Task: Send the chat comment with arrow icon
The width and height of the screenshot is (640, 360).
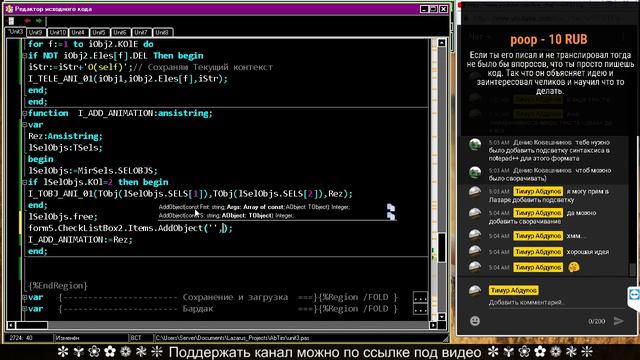Action: click(x=619, y=321)
